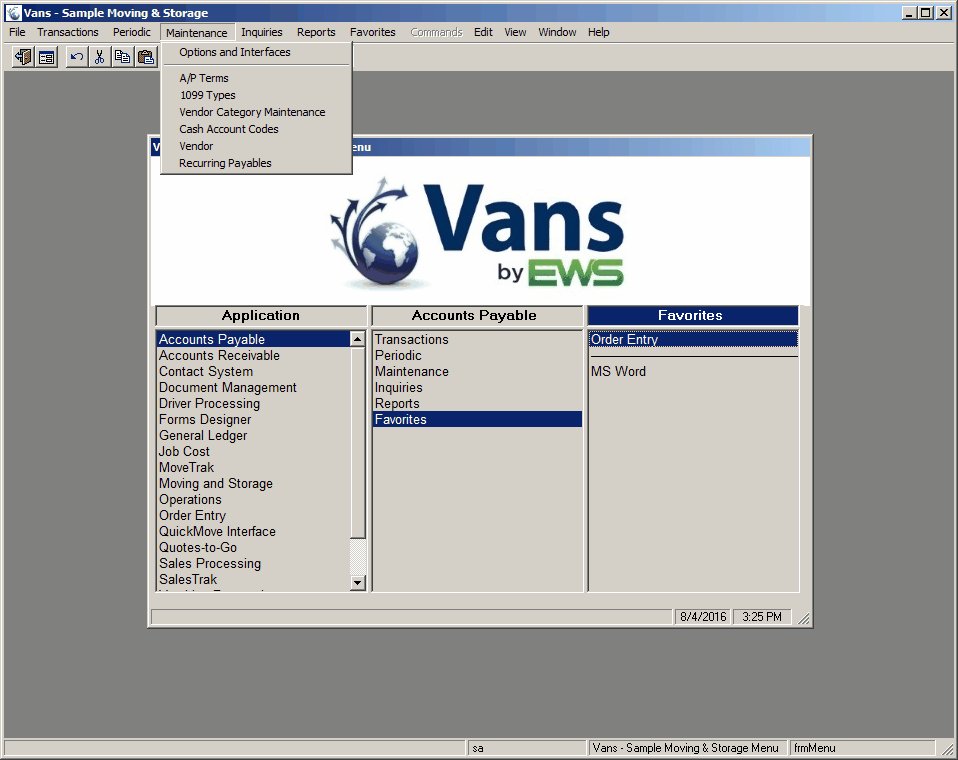Viewport: 958px width, 760px height.
Task: Click the Accounts Payable column header button
Action: point(477,316)
